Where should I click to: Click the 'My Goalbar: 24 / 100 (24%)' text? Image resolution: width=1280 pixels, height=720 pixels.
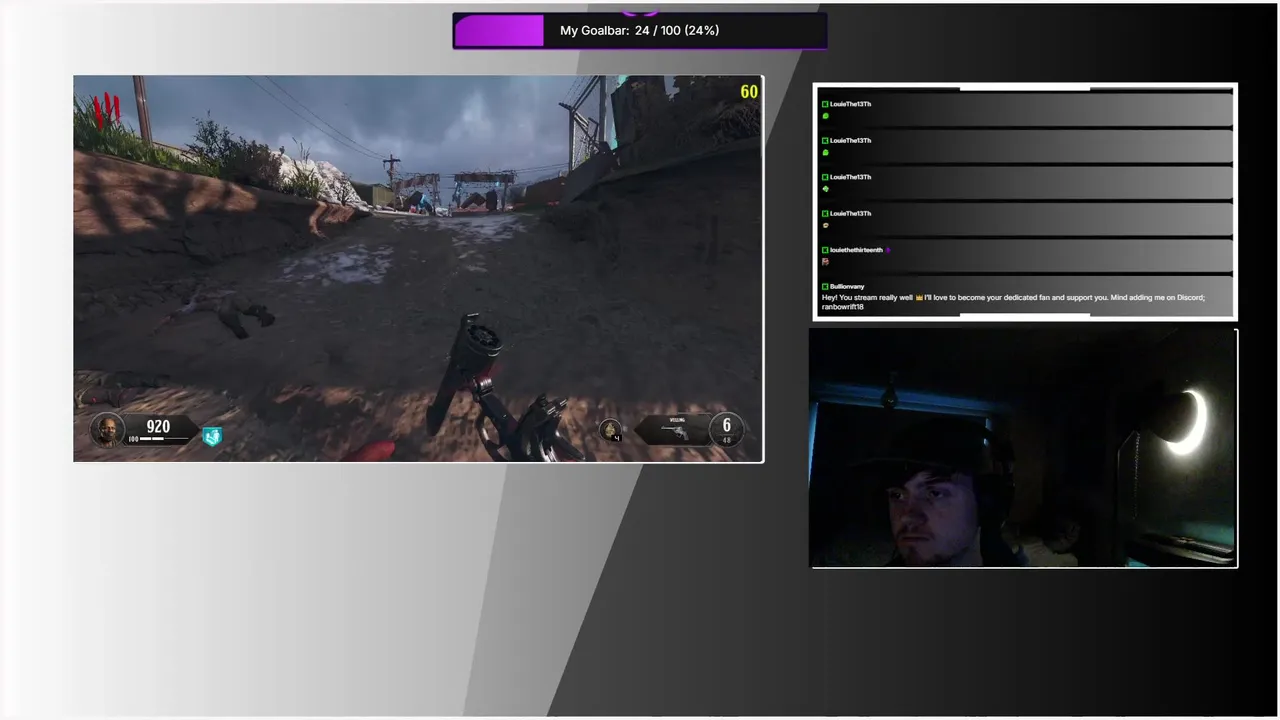pyautogui.click(x=639, y=31)
